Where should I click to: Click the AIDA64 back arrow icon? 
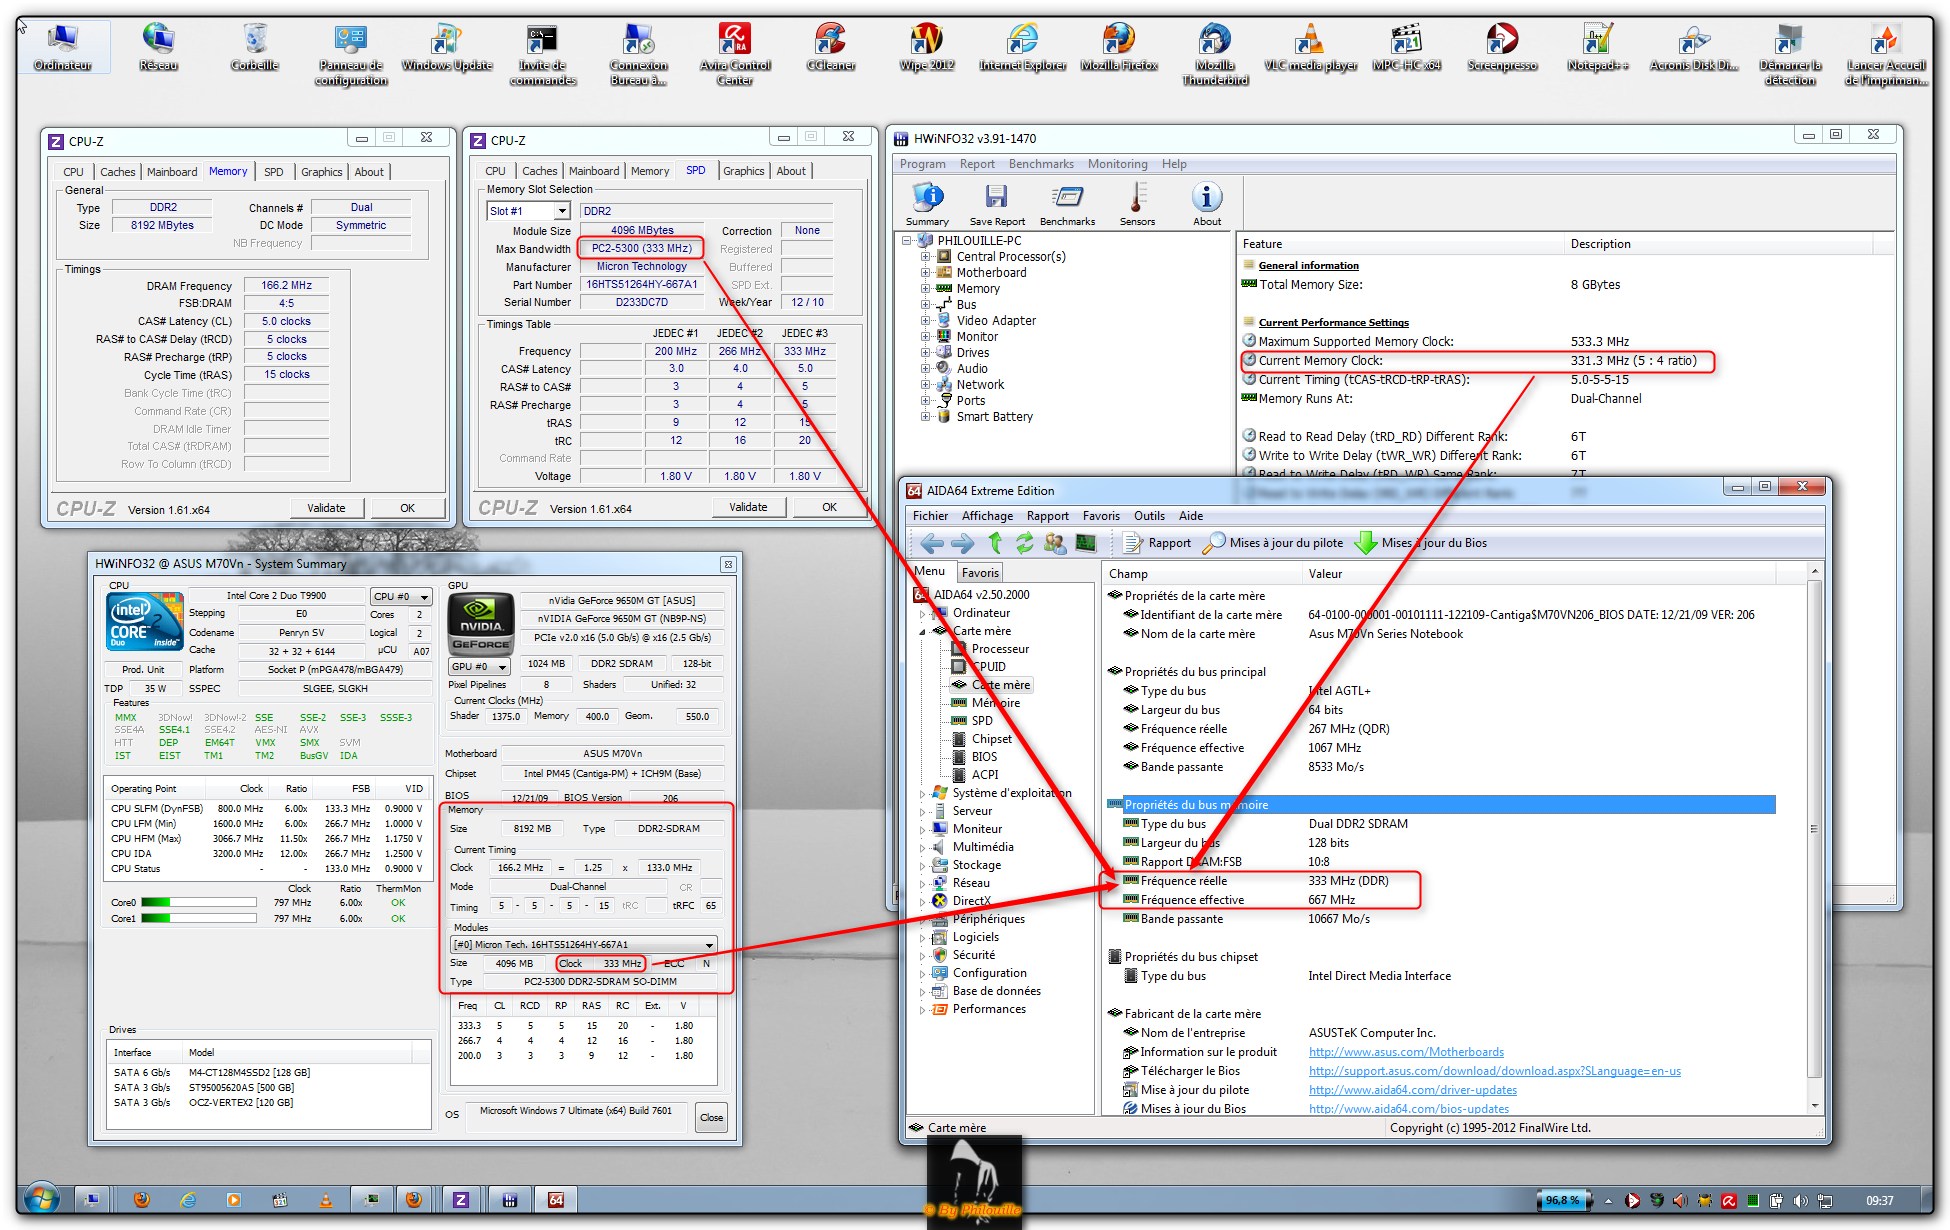[932, 543]
